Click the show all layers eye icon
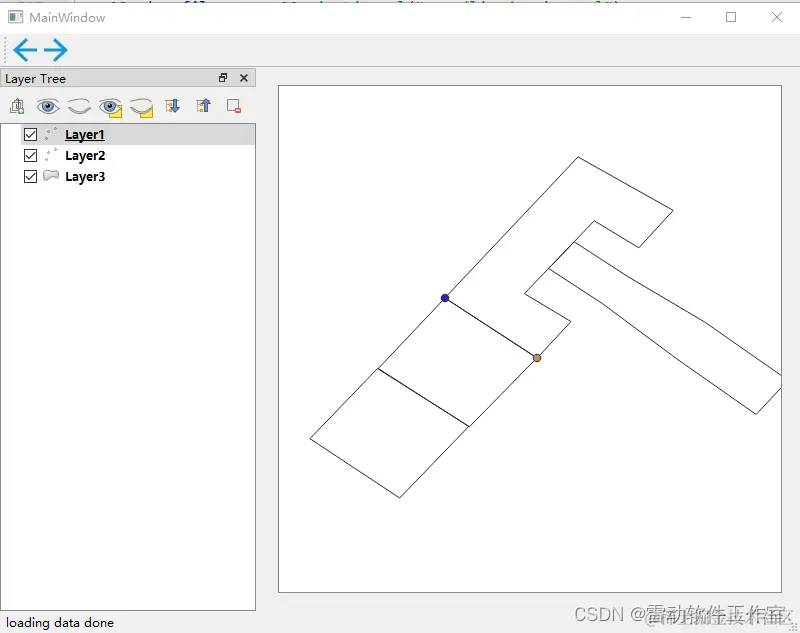Viewport: 800px width, 633px height. (48, 106)
